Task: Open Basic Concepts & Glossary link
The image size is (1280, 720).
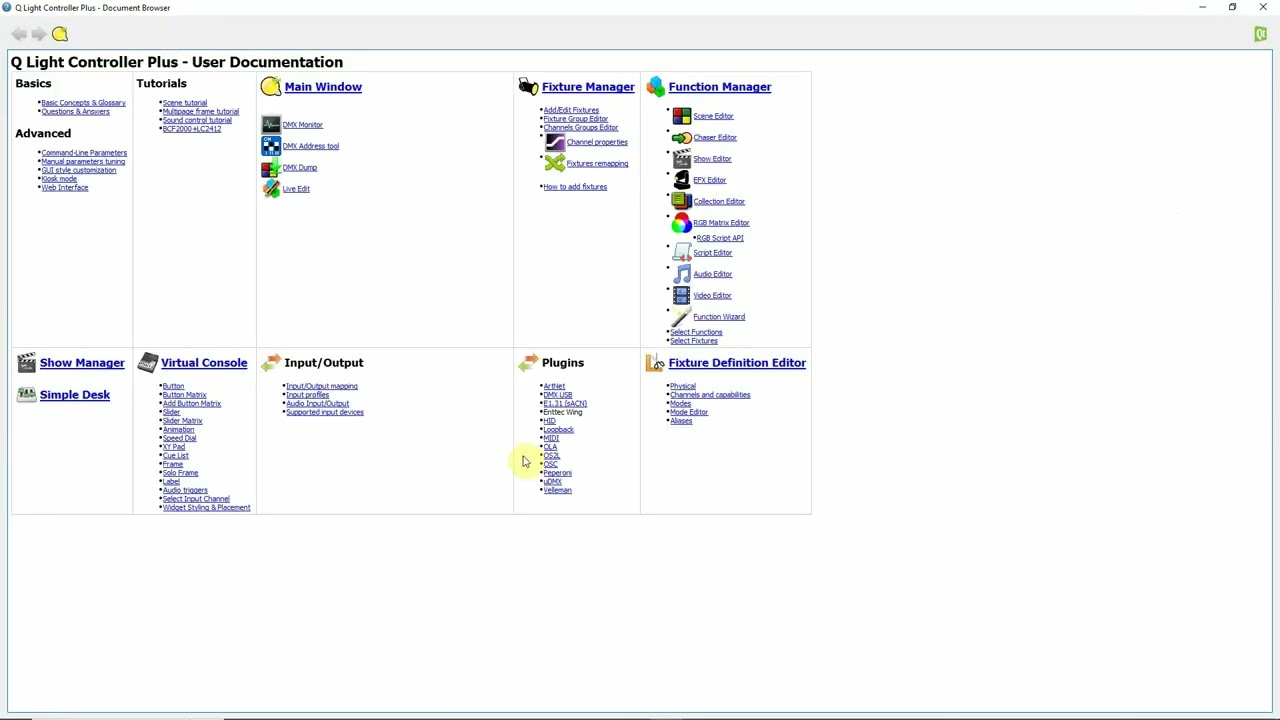Action: point(83,103)
